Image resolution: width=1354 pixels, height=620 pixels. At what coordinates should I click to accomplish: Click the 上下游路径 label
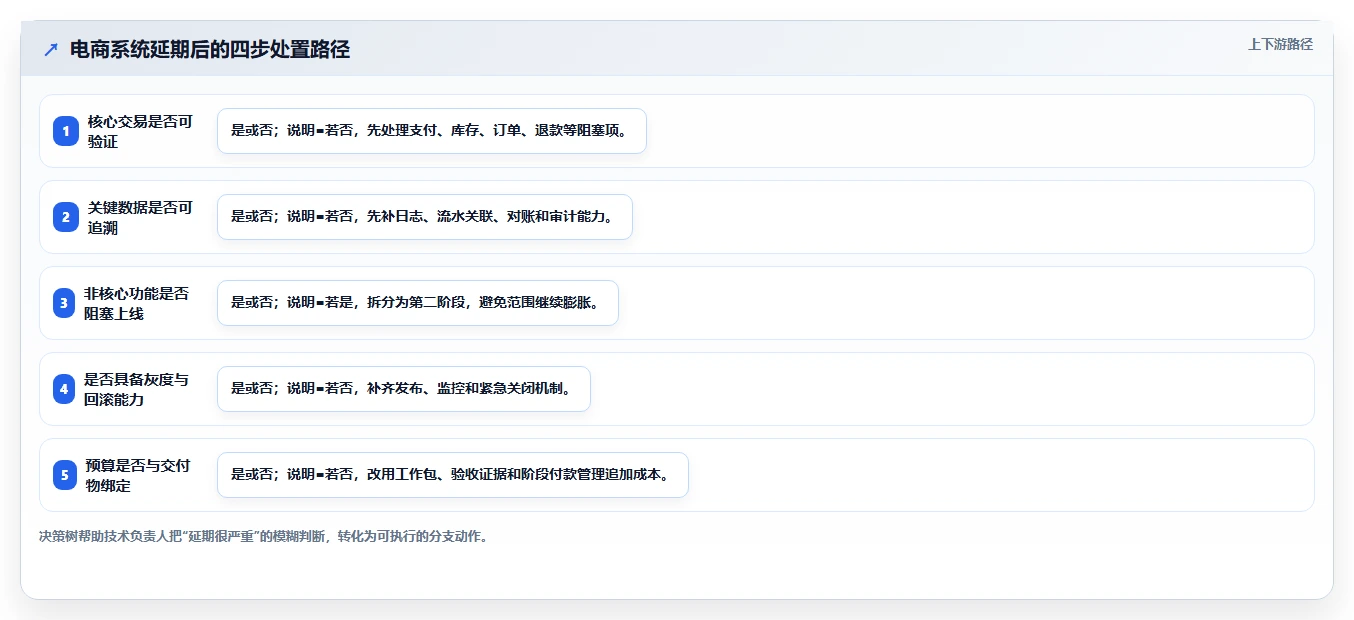pos(1280,44)
